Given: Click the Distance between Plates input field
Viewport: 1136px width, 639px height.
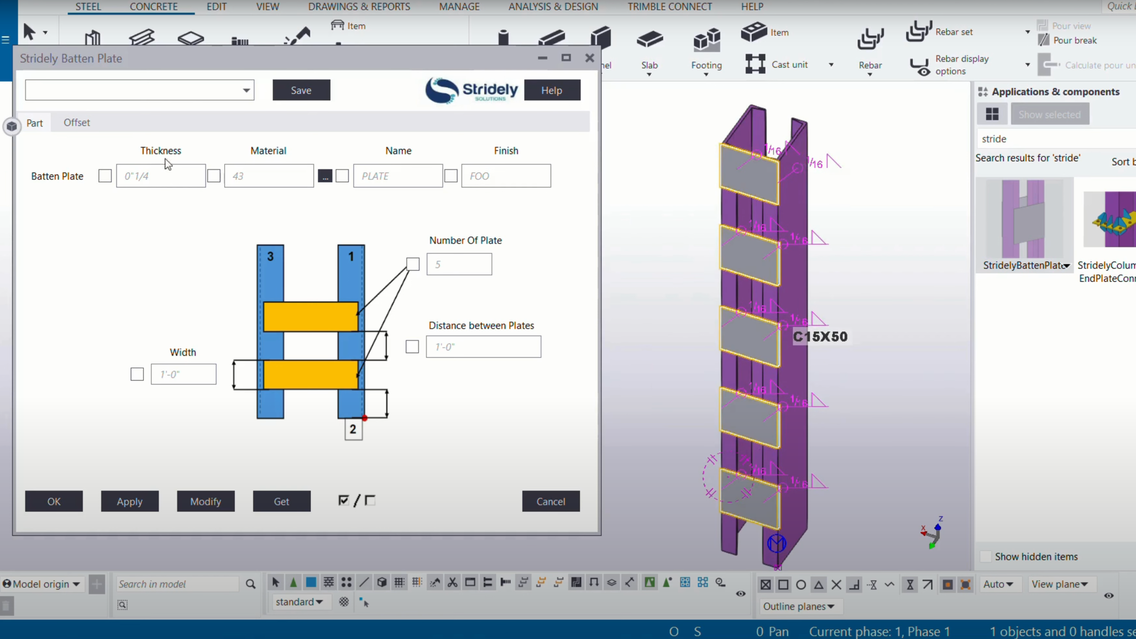Looking at the screenshot, I should pyautogui.click(x=483, y=347).
